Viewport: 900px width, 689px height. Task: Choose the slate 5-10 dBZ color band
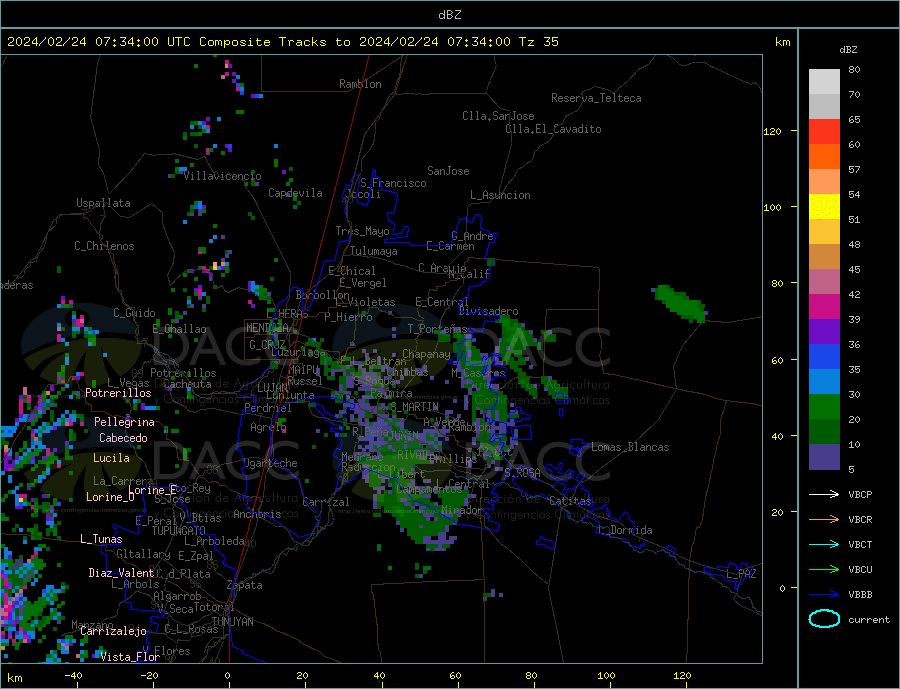coord(824,457)
